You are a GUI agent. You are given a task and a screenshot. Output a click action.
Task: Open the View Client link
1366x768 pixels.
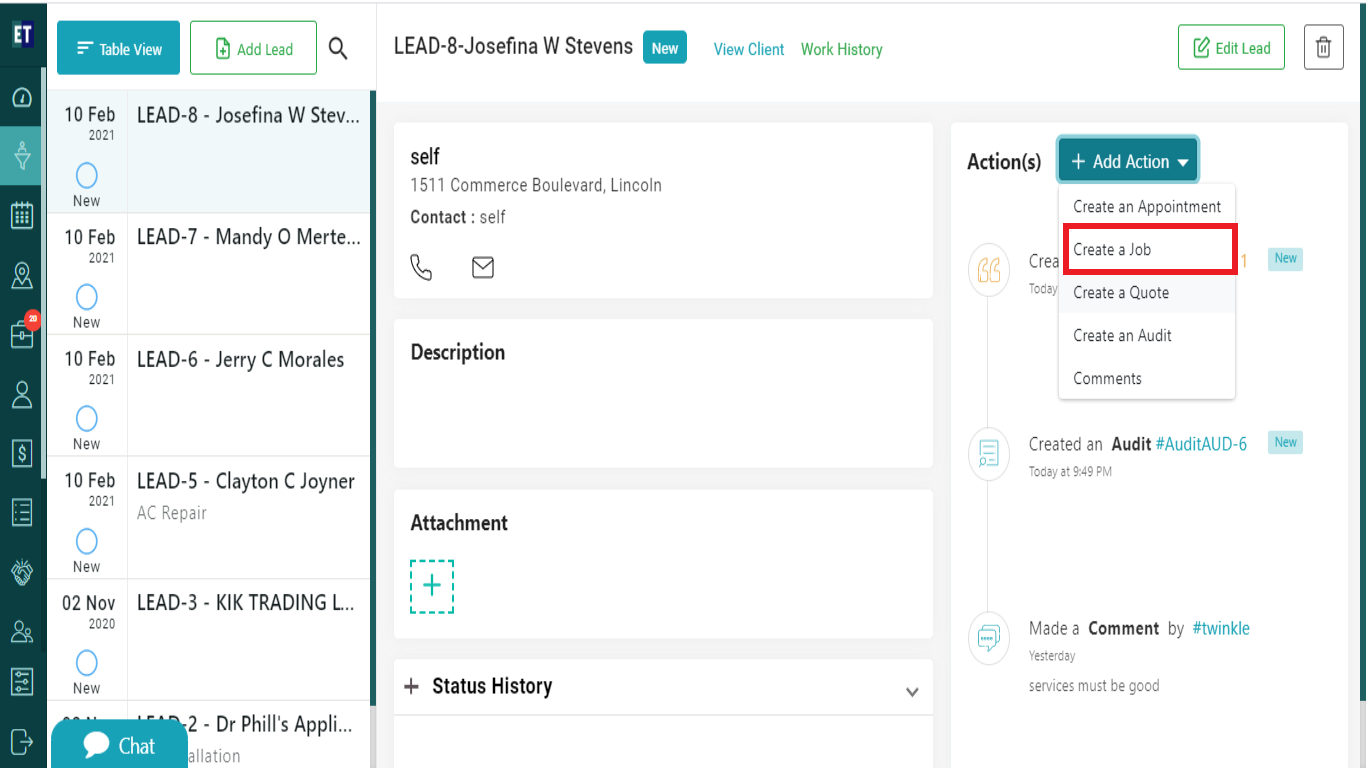(749, 49)
